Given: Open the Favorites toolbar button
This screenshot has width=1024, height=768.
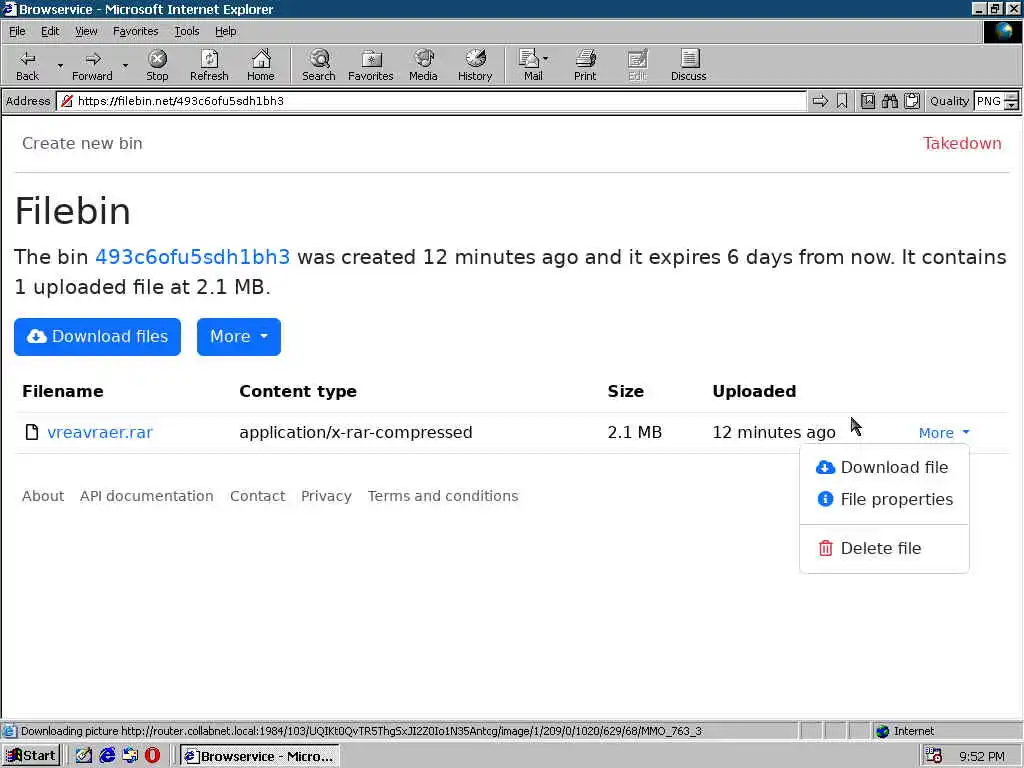Looking at the screenshot, I should tap(371, 65).
